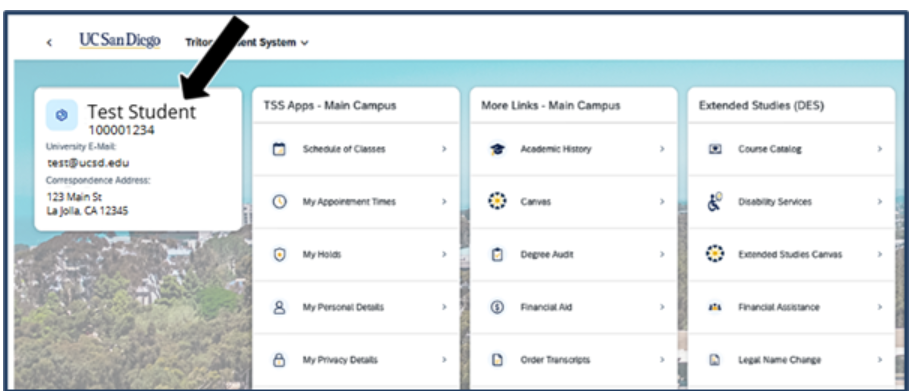The height and width of the screenshot is (391, 910).
Task: Click the Disability Services wheelchair icon
Action: pyautogui.click(x=714, y=201)
